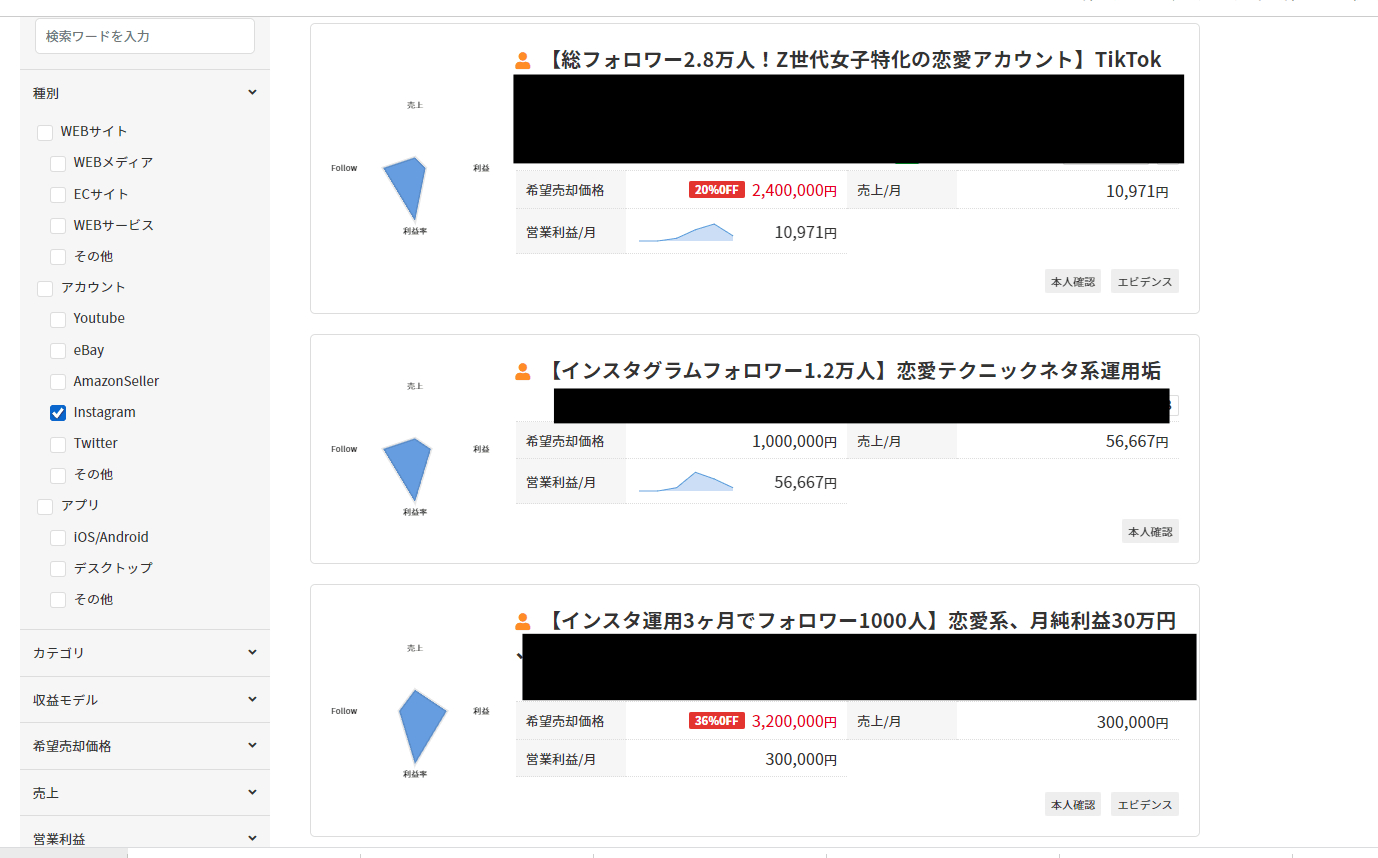Click the 本人確認 tag on the インスタ運用3ヶ月 listing
1378x858 pixels.
click(1073, 804)
